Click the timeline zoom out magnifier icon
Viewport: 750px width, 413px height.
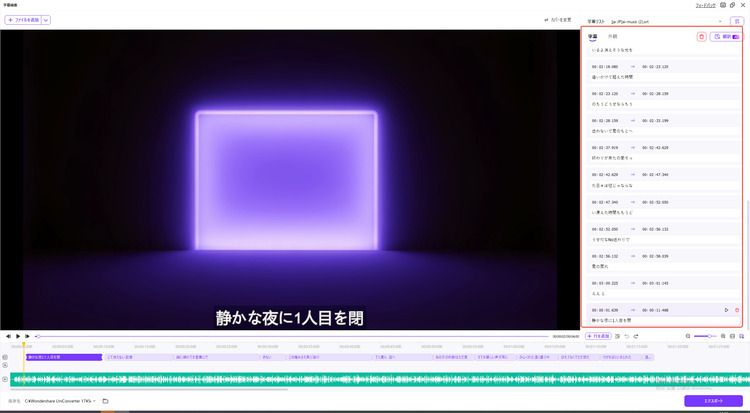point(688,336)
